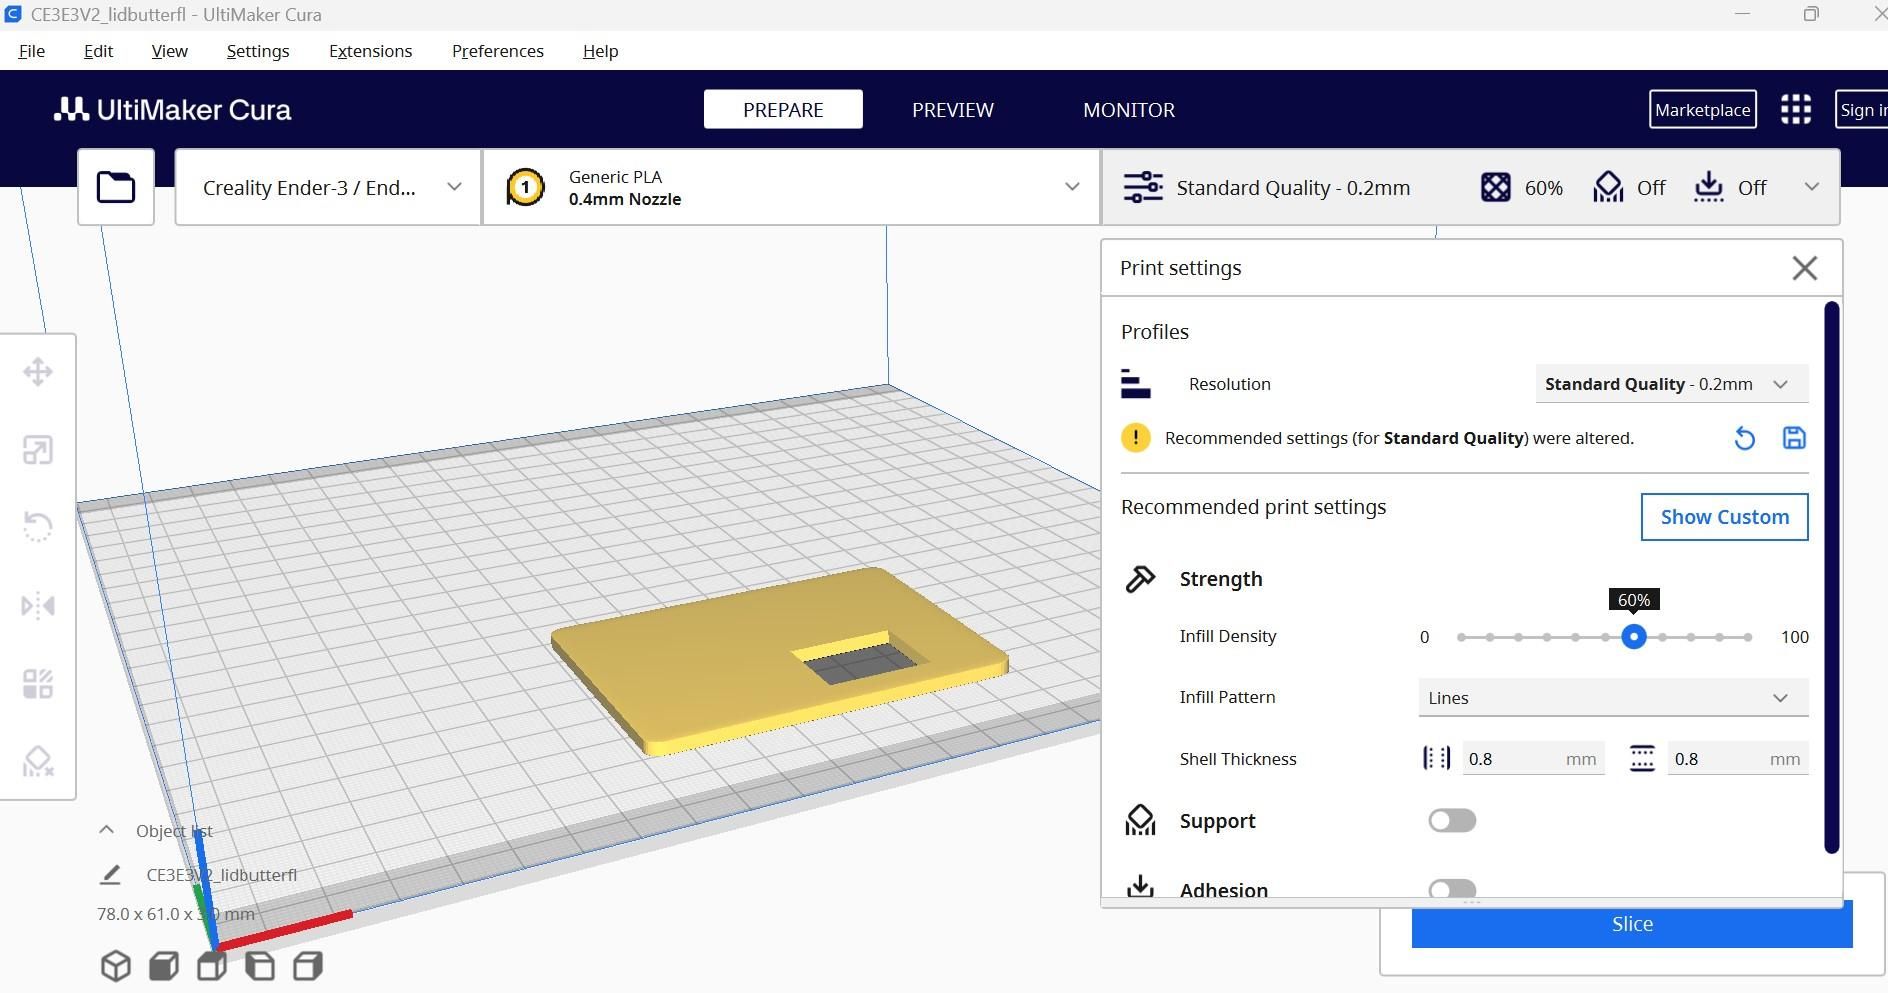
Task: Open the Settings menu
Action: point(258,51)
